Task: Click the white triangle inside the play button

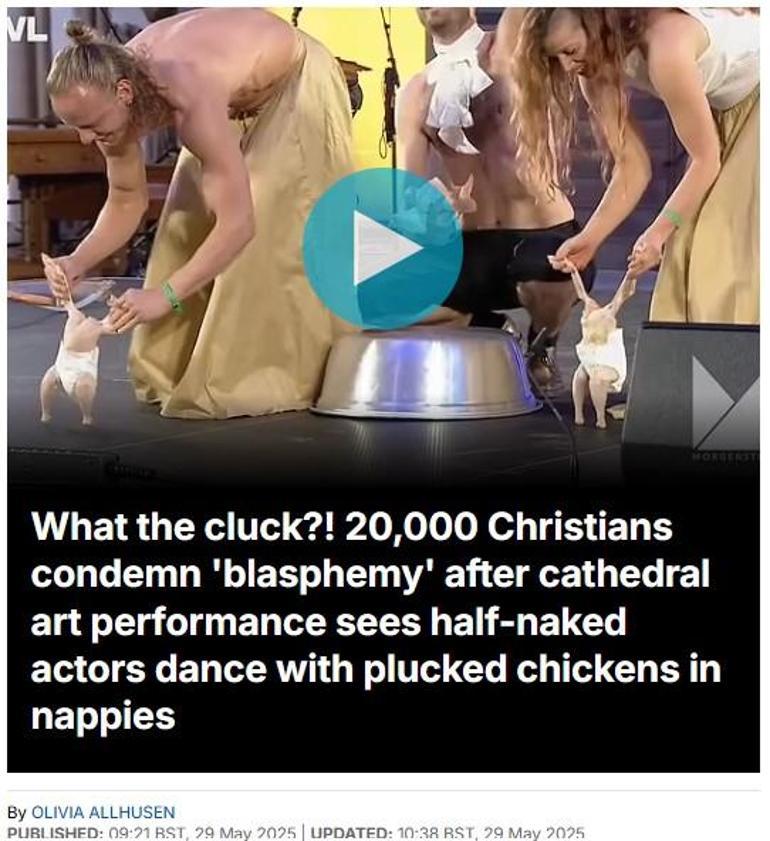Action: click(x=387, y=248)
